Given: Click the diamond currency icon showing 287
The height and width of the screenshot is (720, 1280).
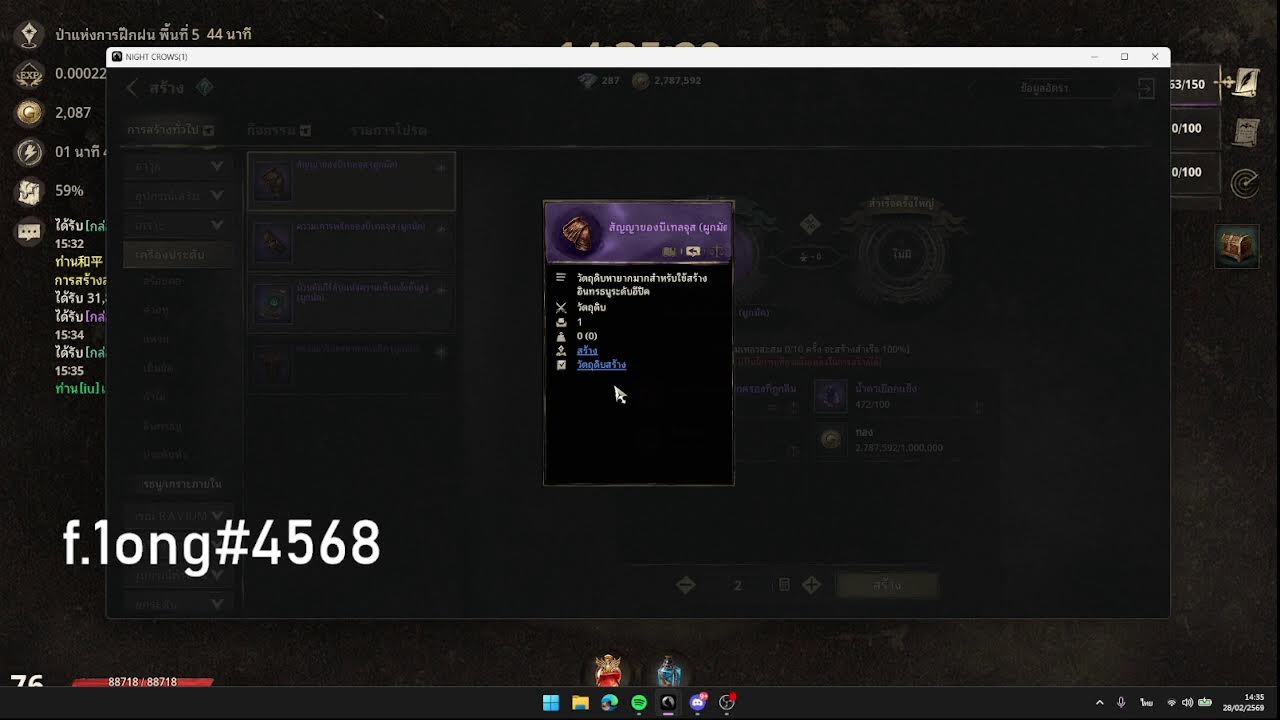Looking at the screenshot, I should (587, 80).
